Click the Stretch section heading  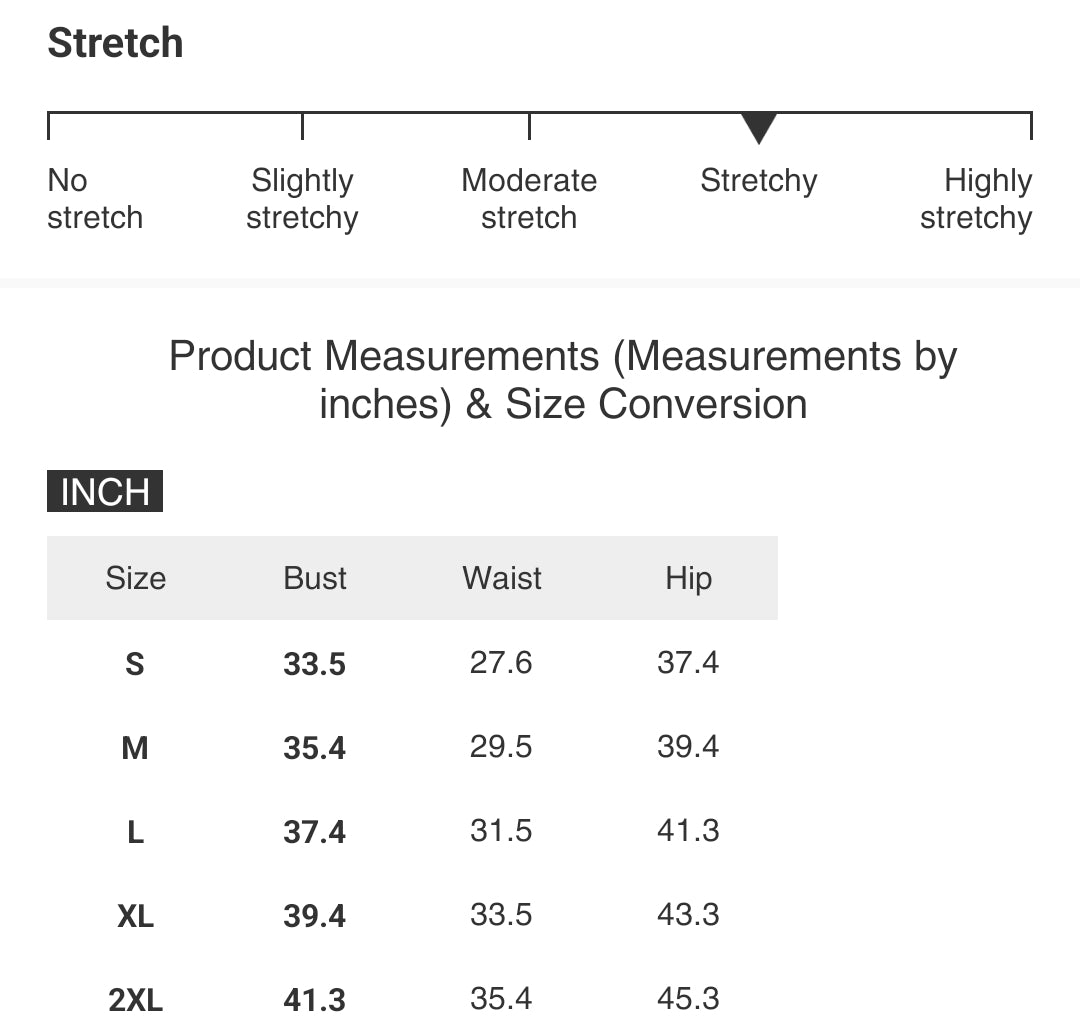click(116, 43)
